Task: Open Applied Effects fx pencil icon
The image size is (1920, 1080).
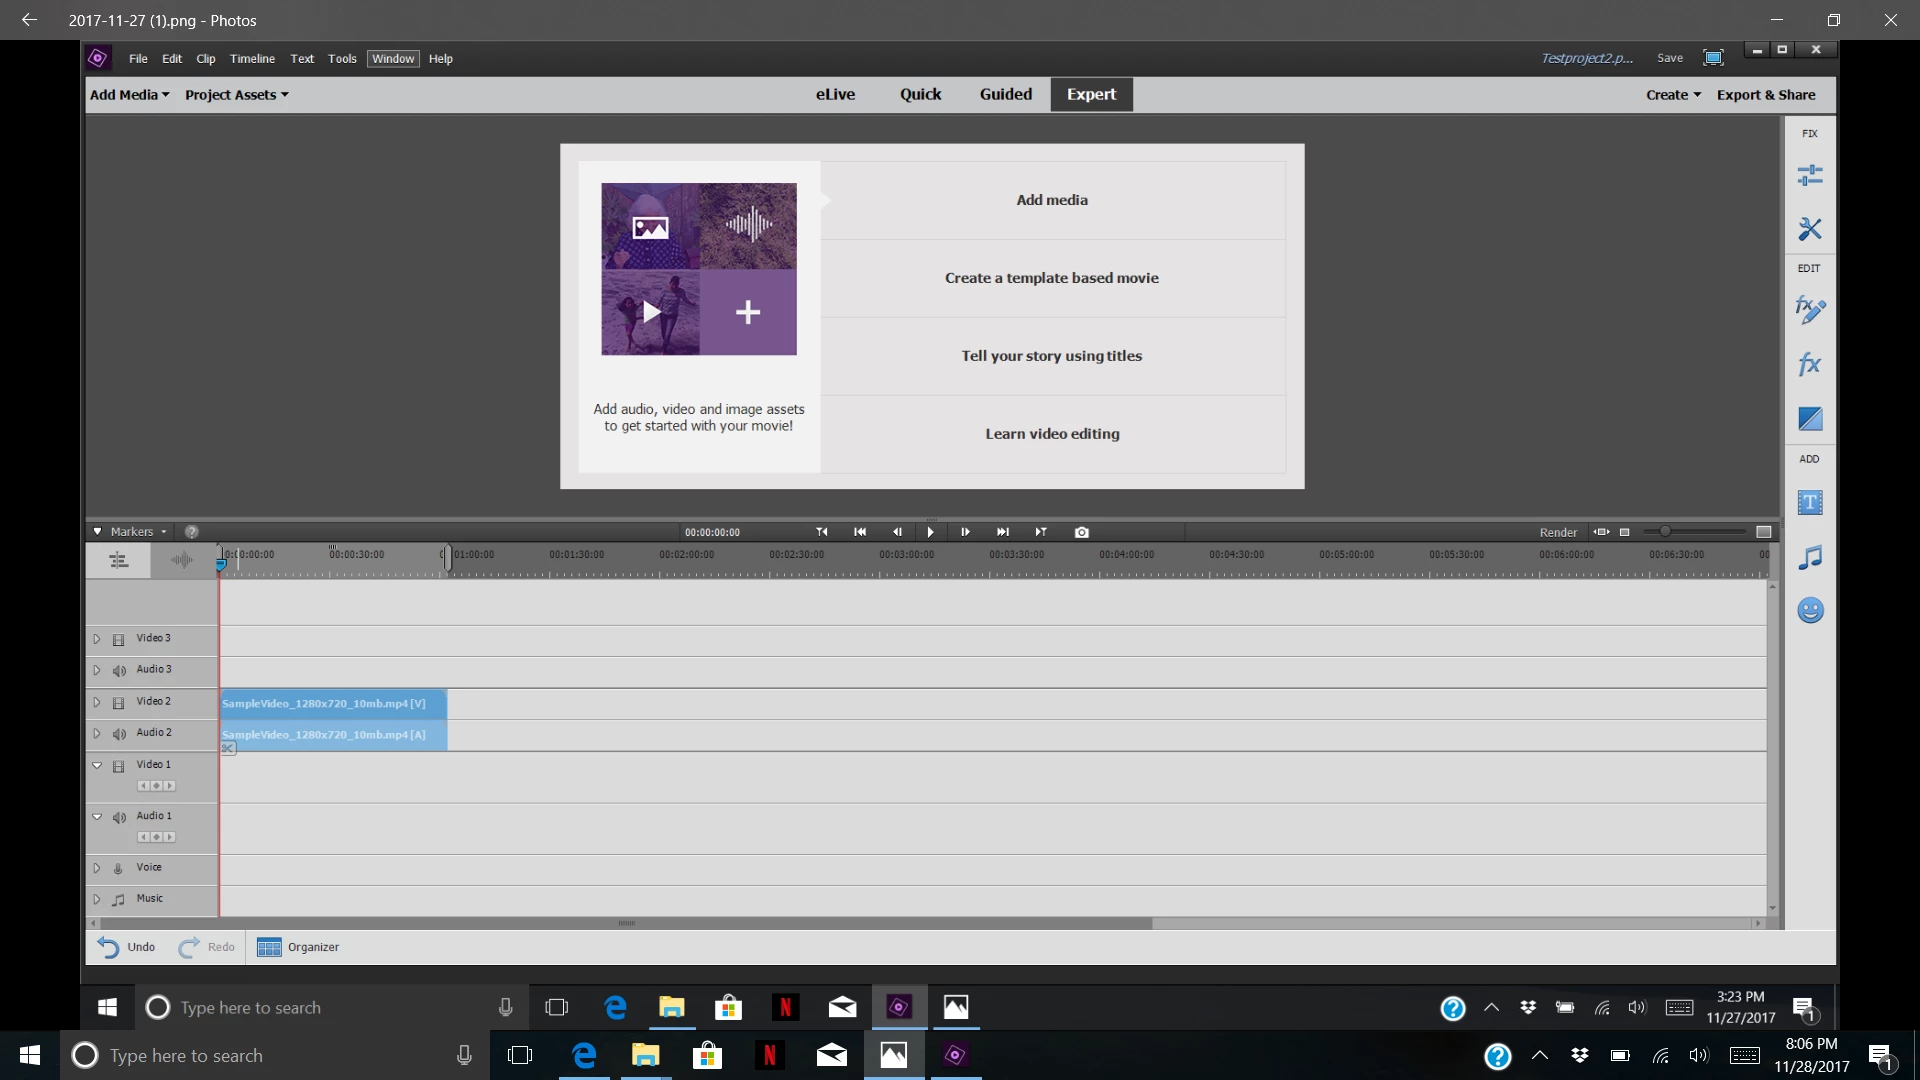Action: 1809,310
